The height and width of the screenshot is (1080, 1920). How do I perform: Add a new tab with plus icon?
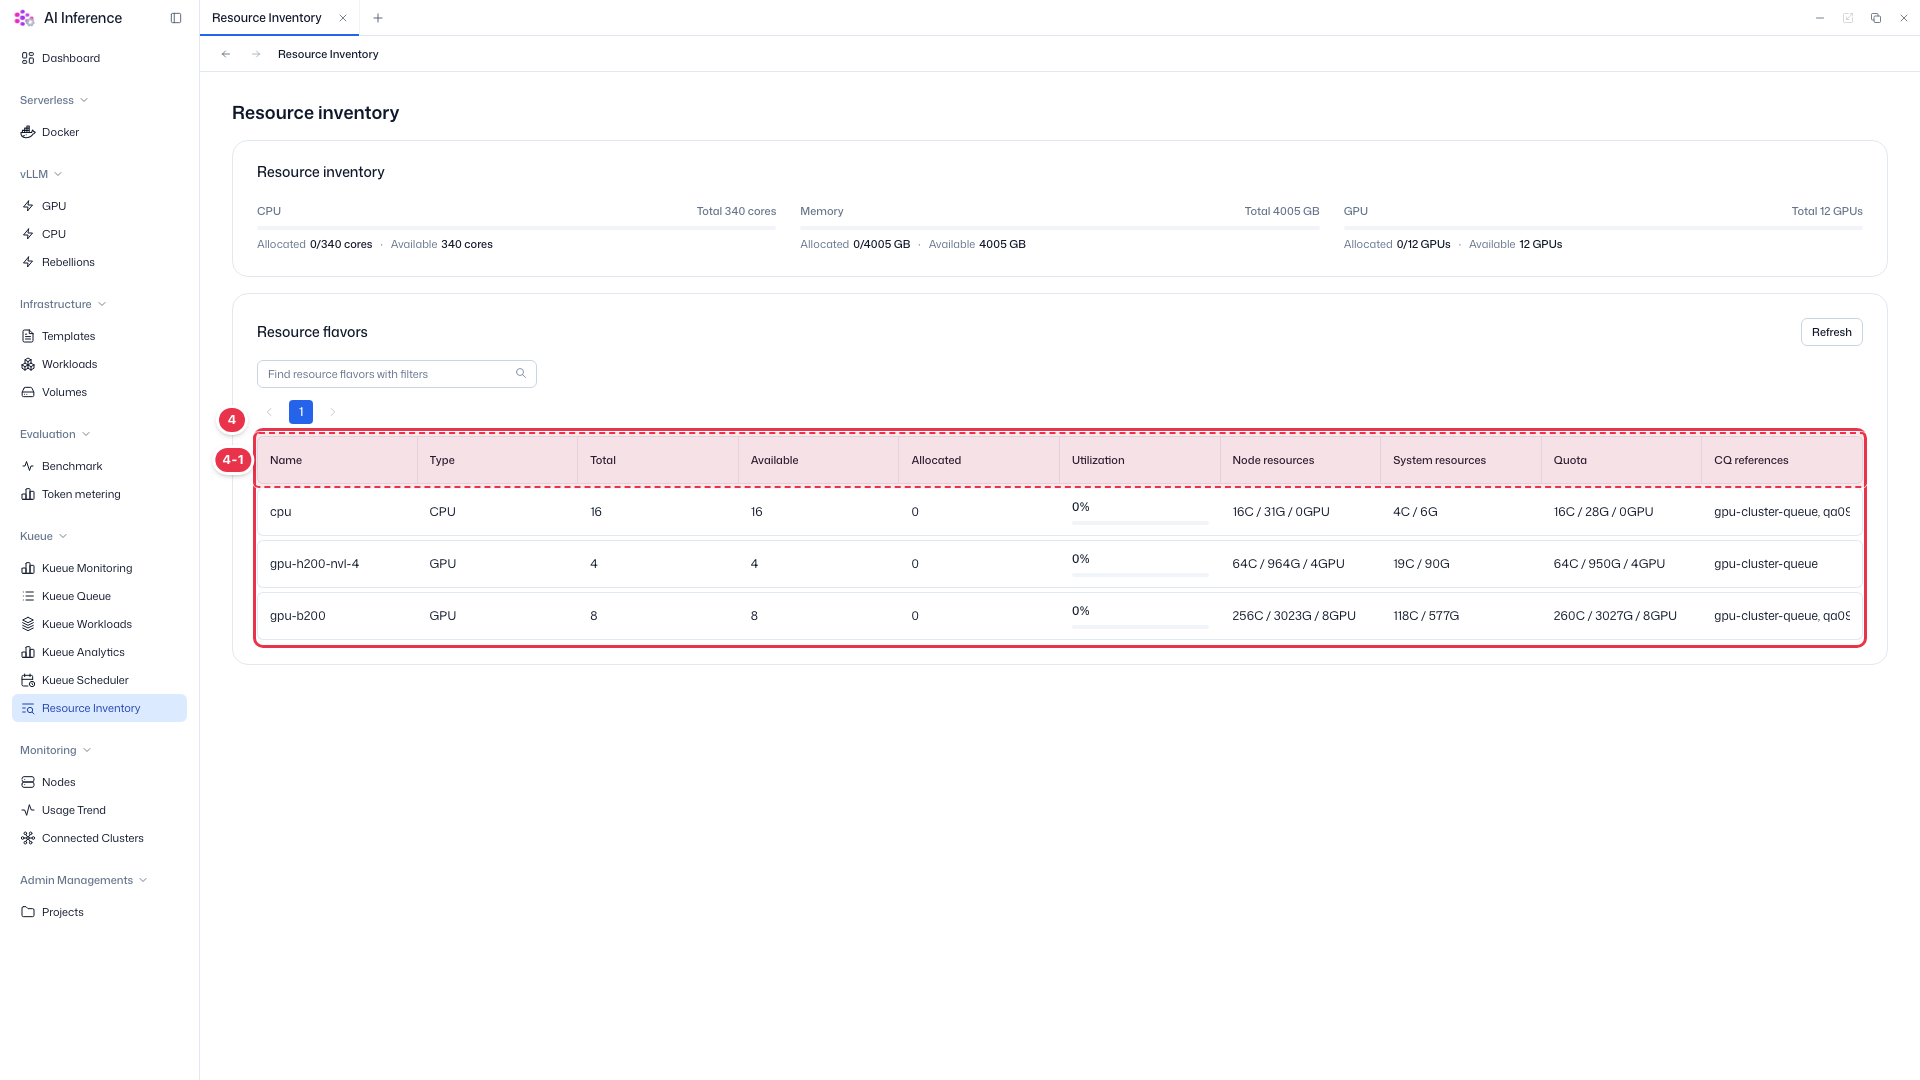(378, 18)
